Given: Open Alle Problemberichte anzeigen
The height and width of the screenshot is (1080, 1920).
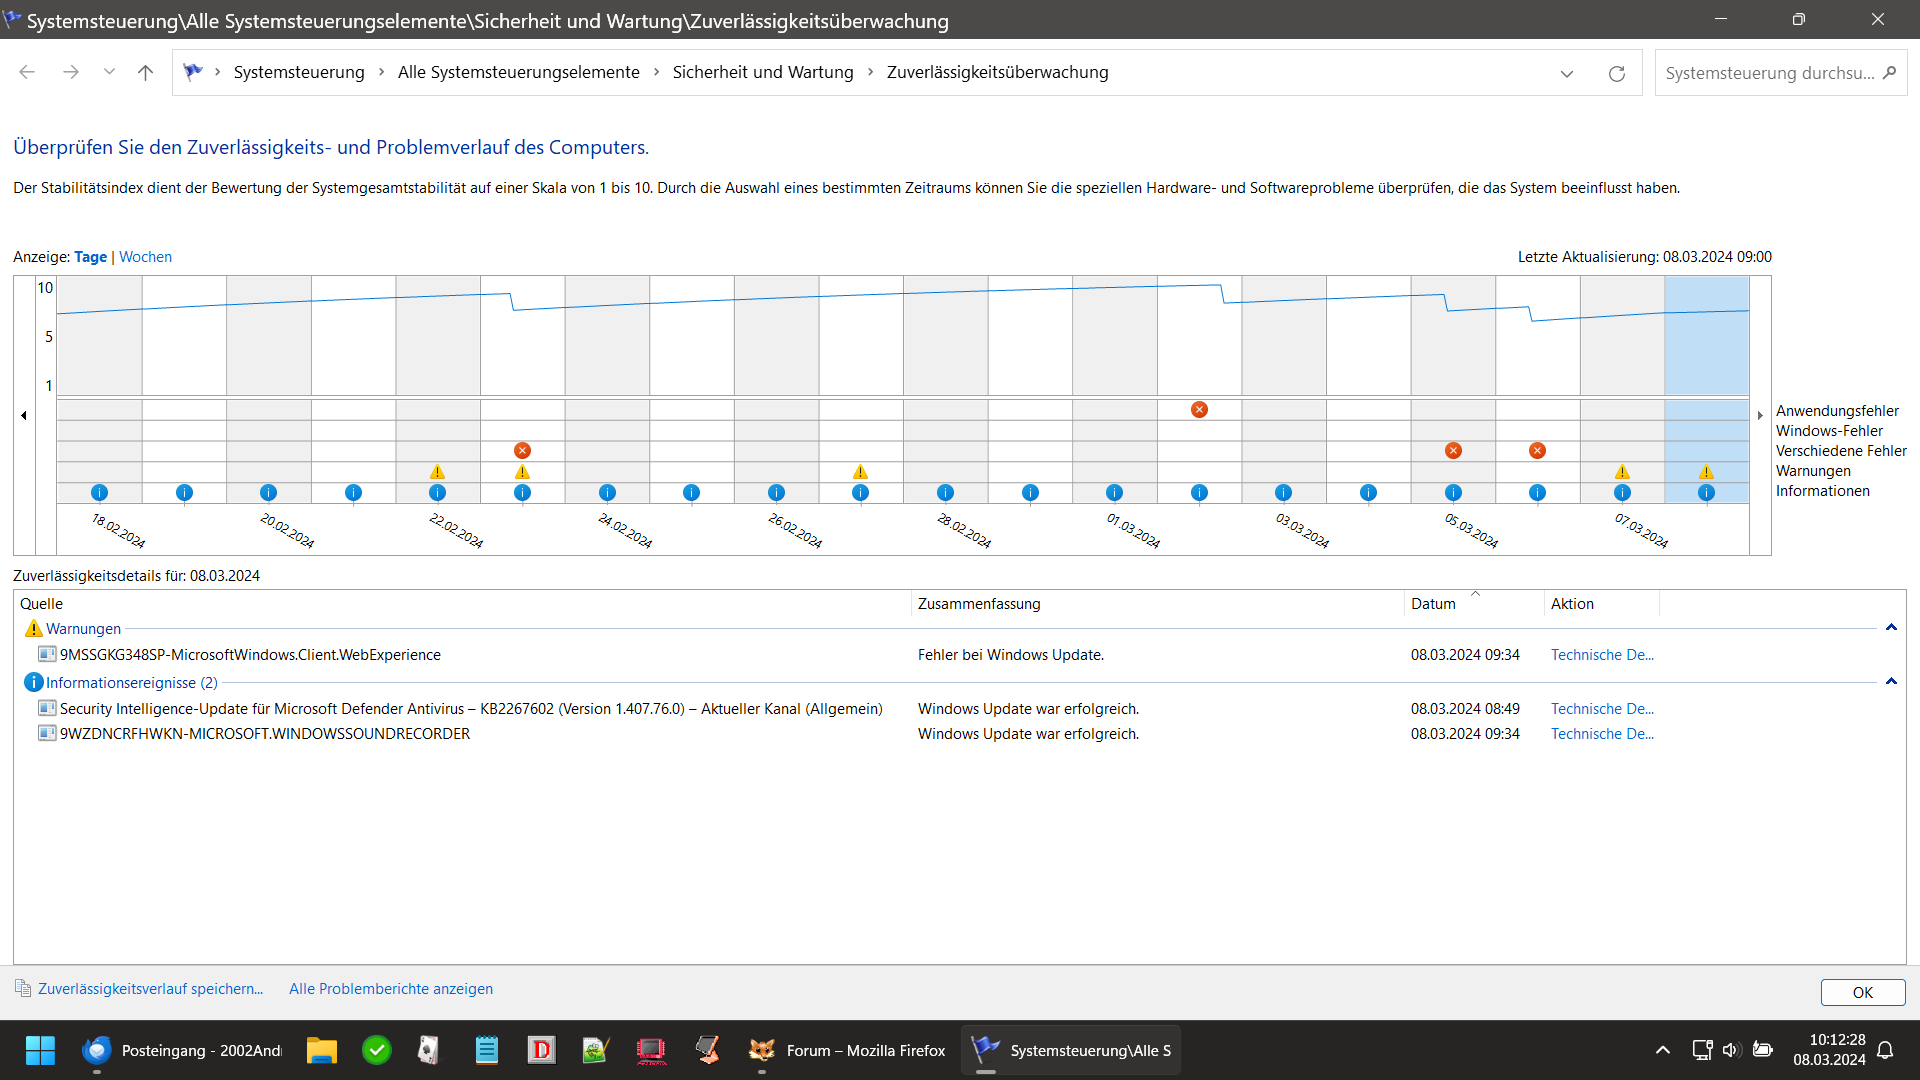Looking at the screenshot, I should click(390, 989).
